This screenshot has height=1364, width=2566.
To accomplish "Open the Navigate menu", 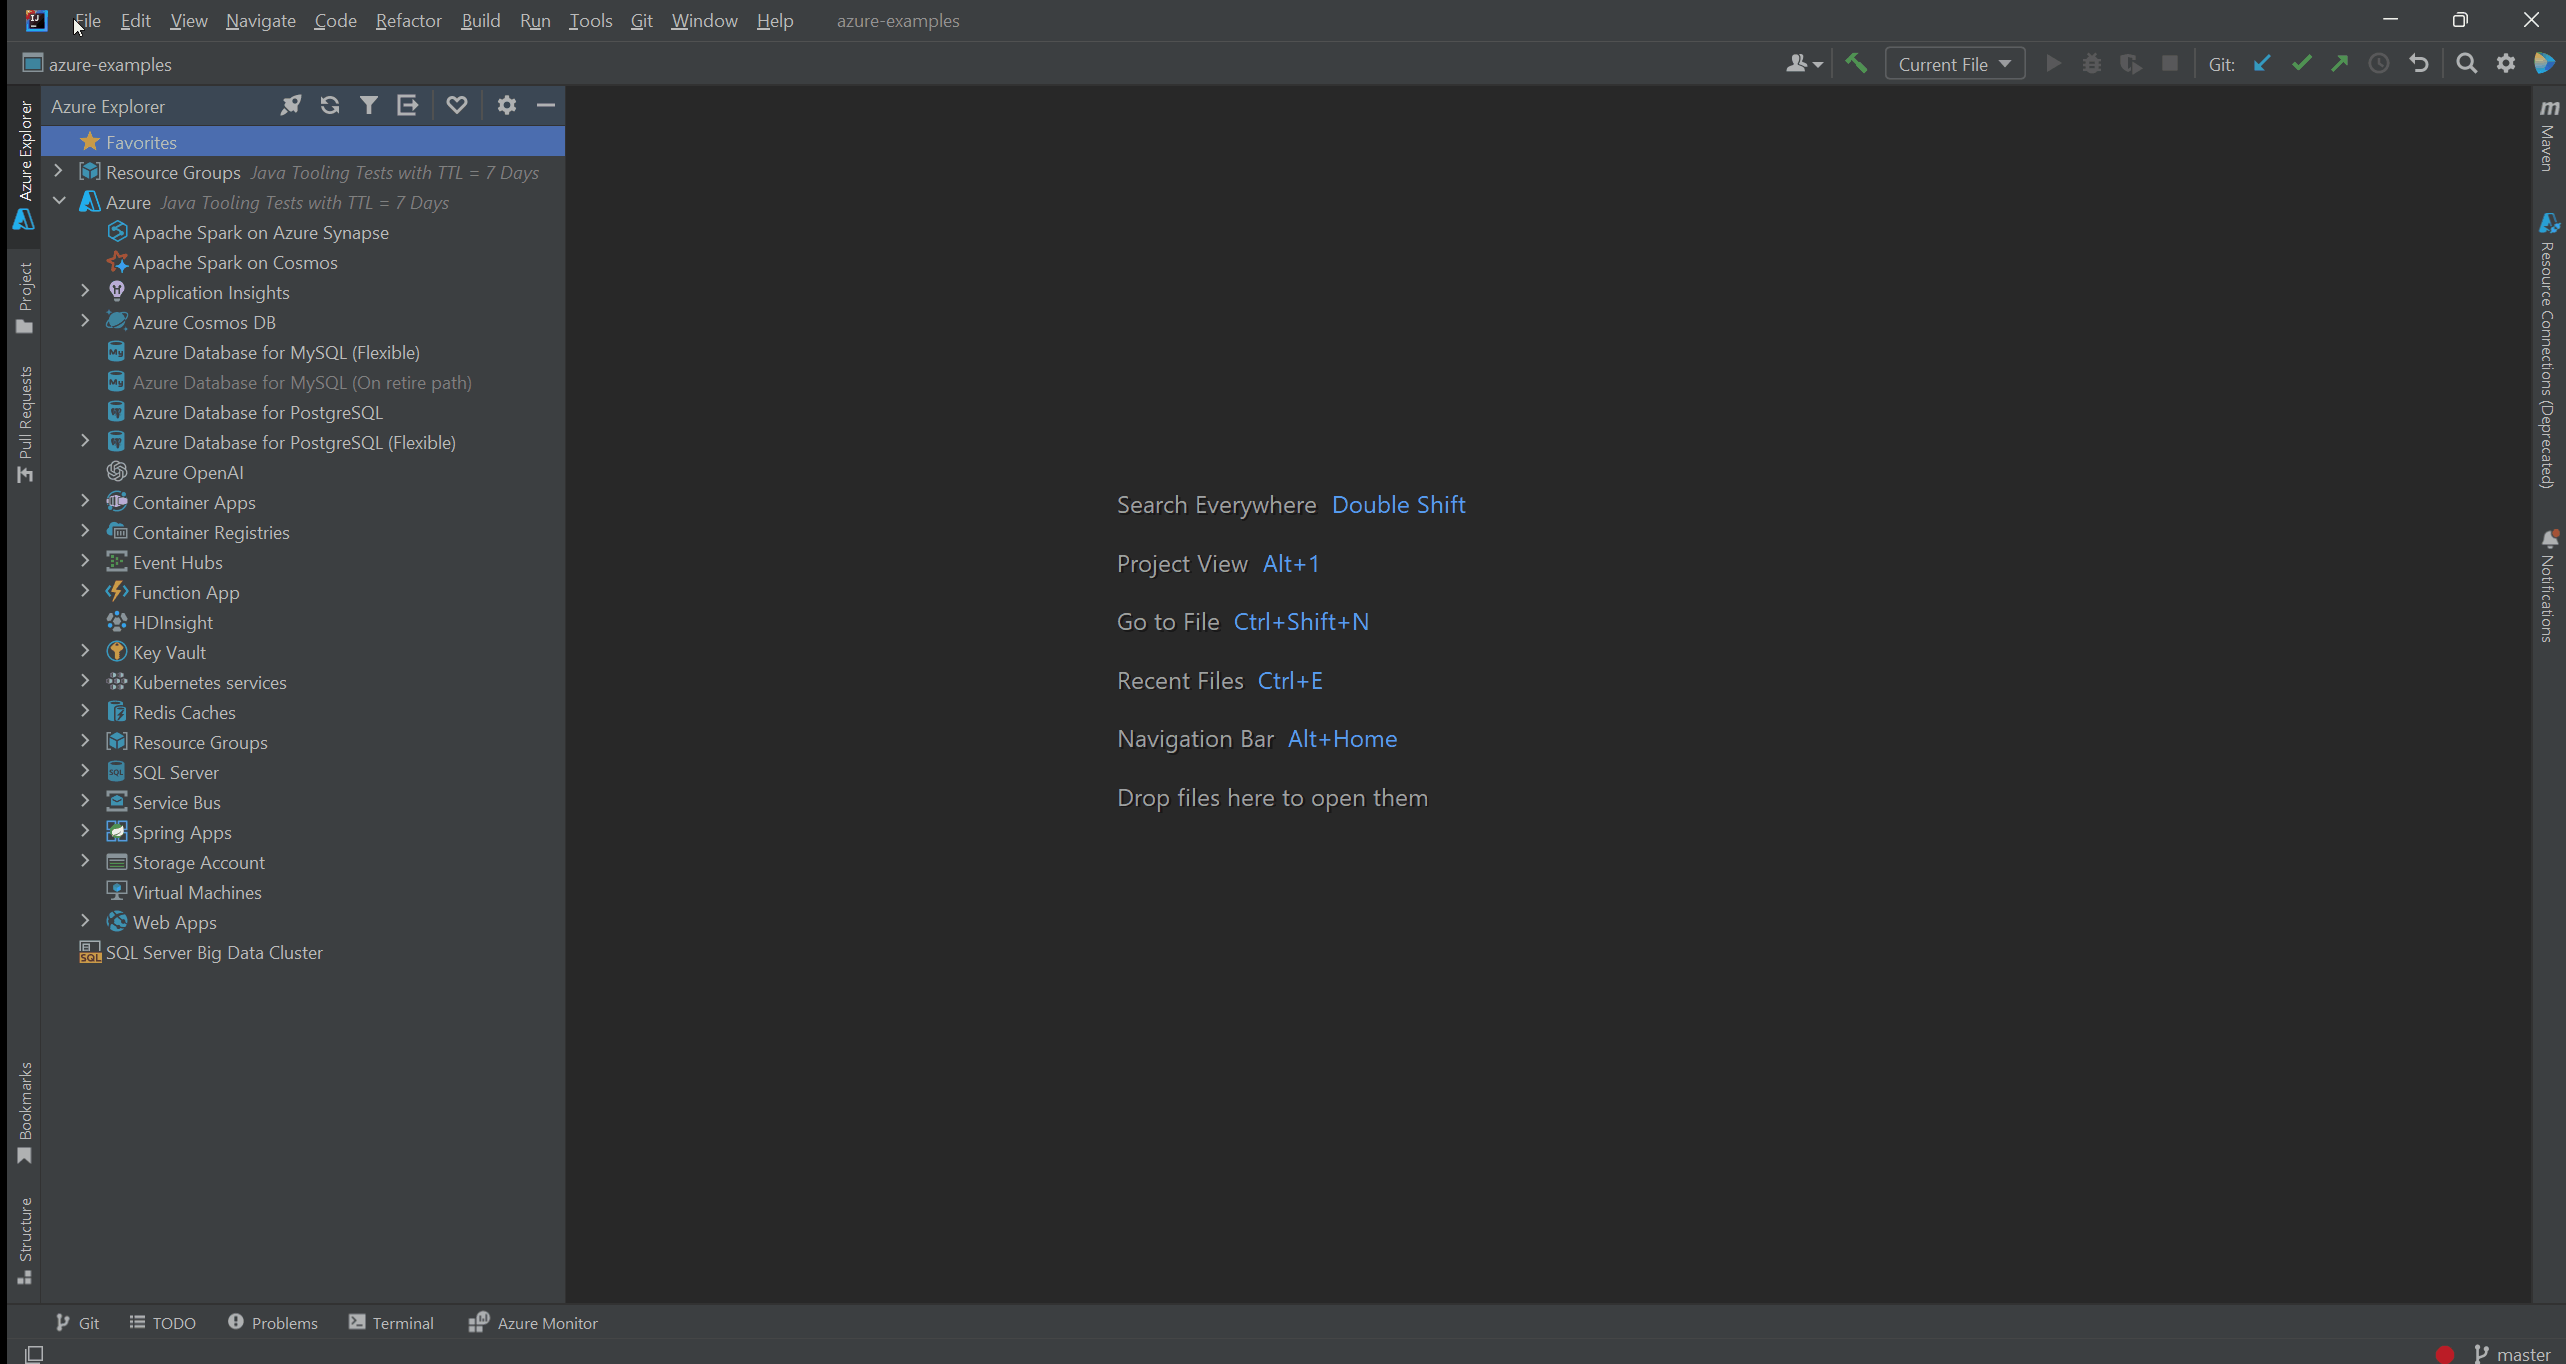I will (261, 21).
